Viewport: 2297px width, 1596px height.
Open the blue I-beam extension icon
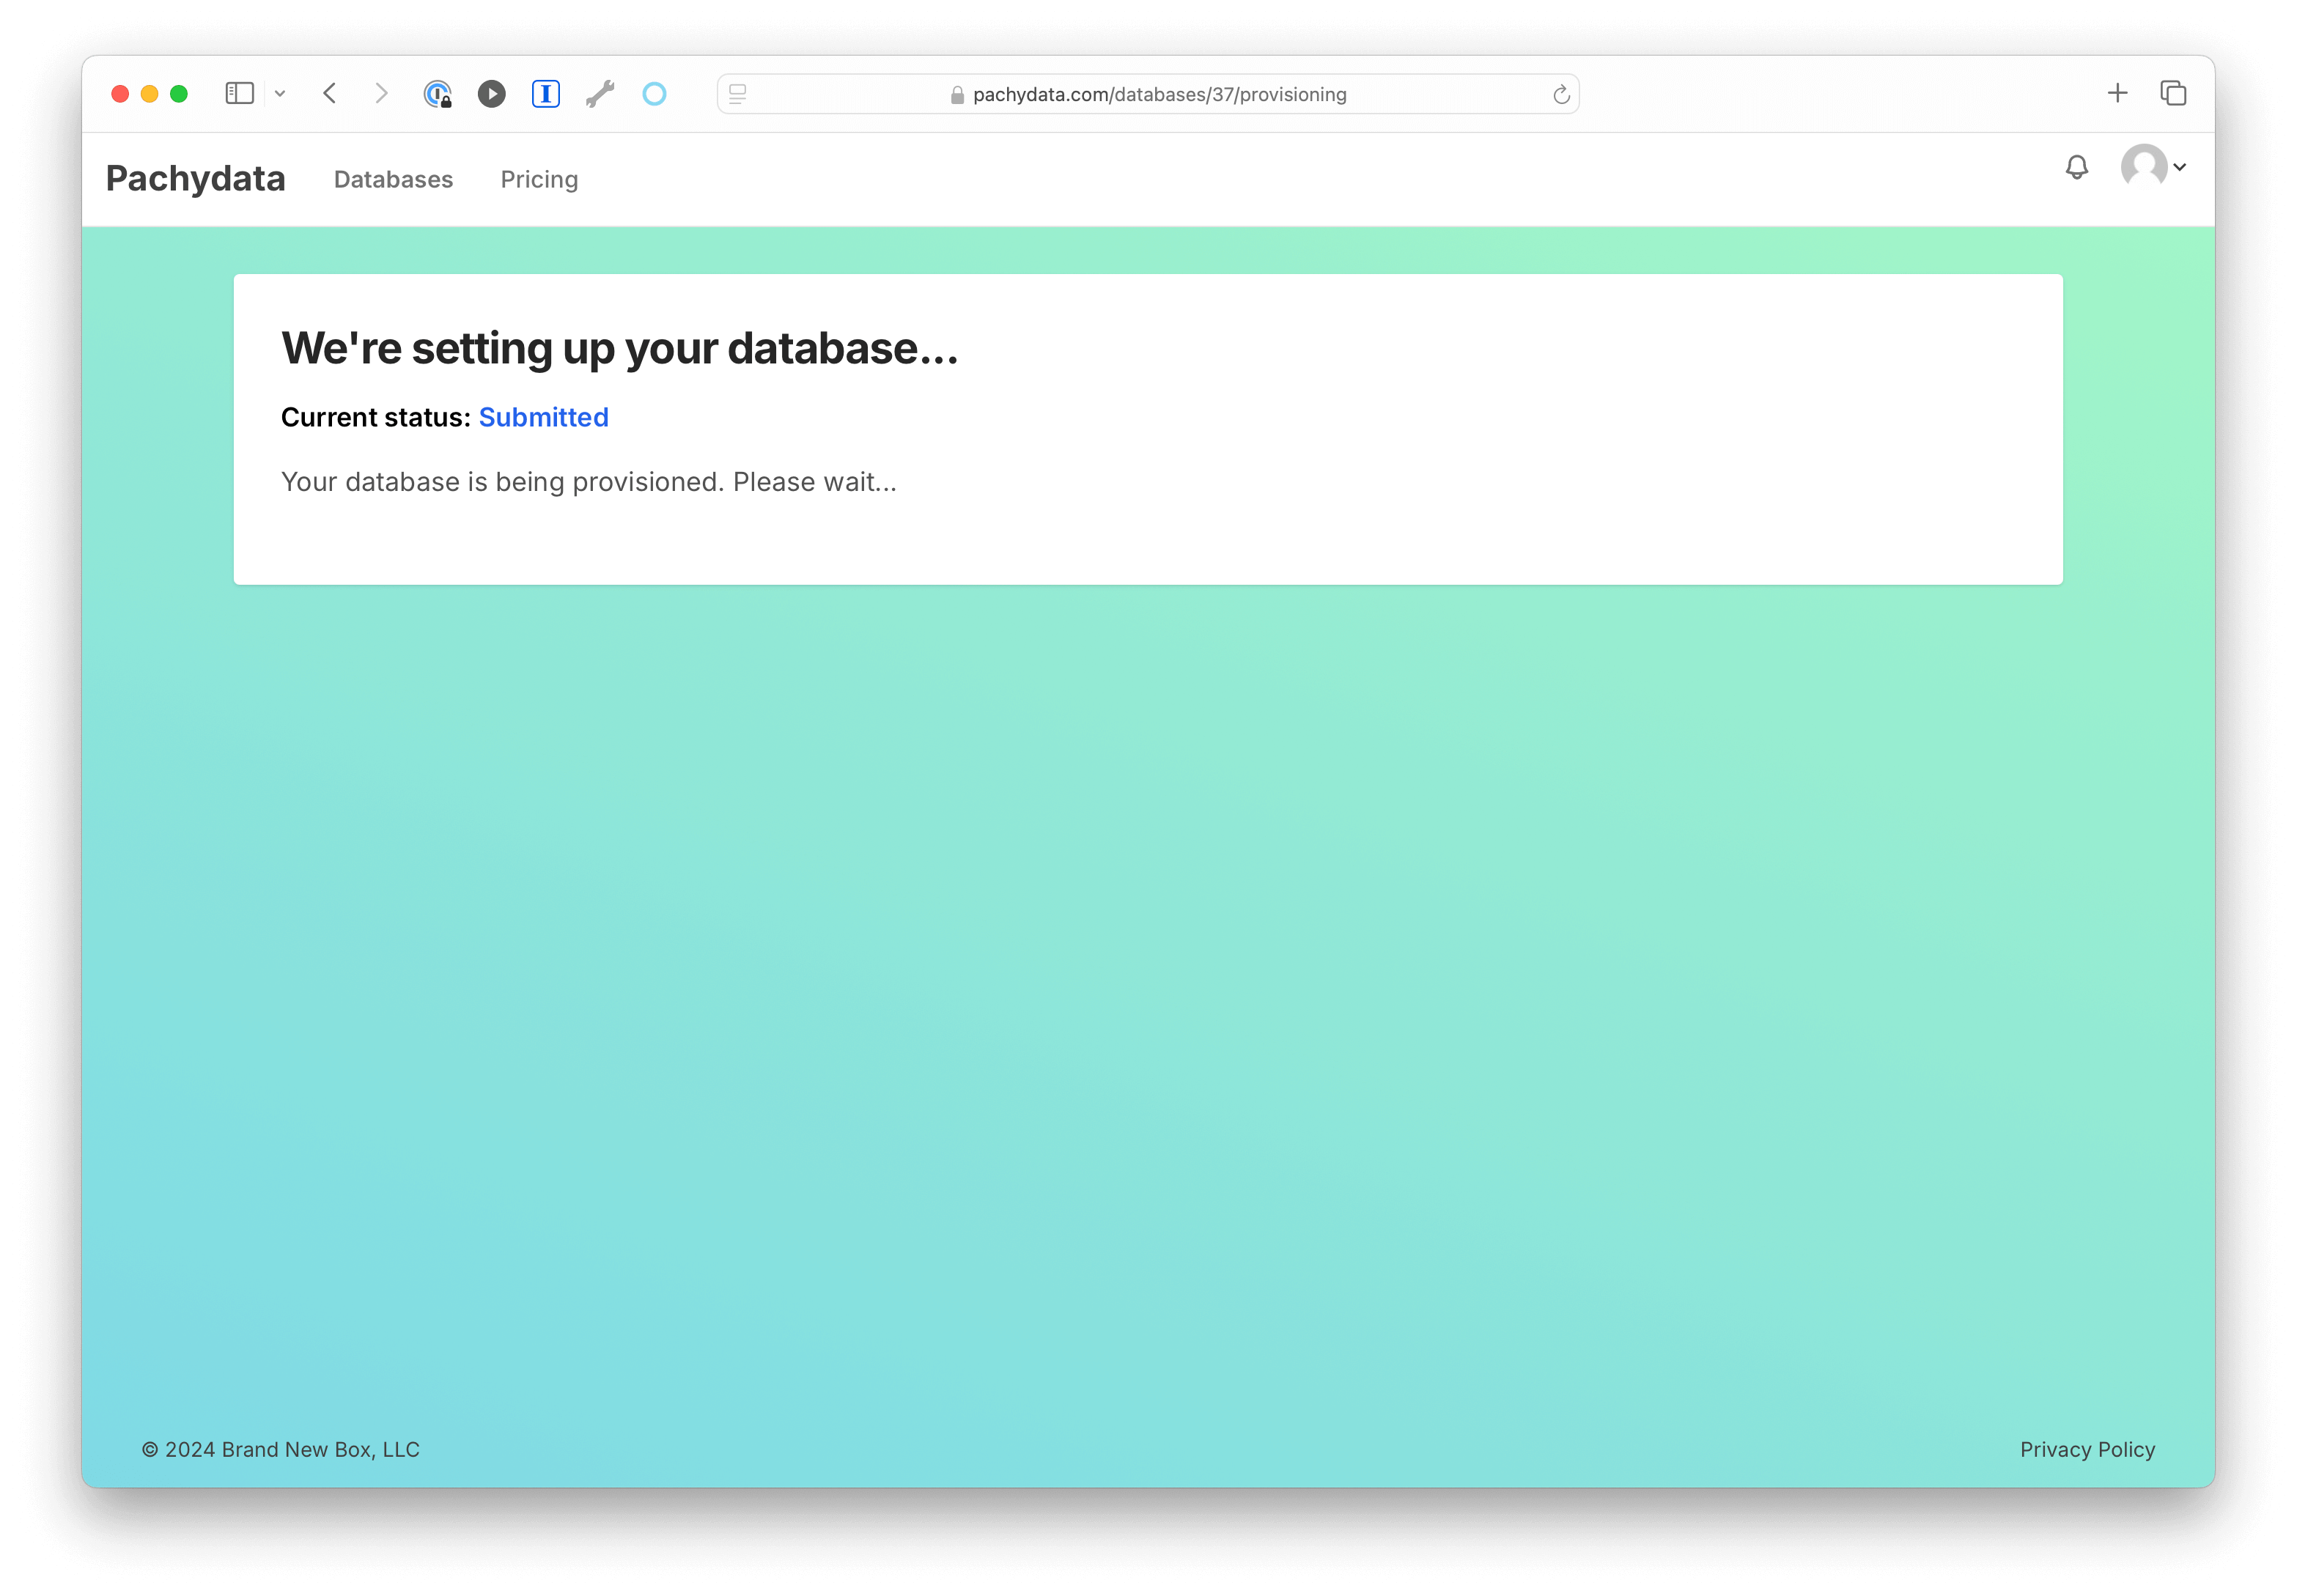pyautogui.click(x=545, y=94)
